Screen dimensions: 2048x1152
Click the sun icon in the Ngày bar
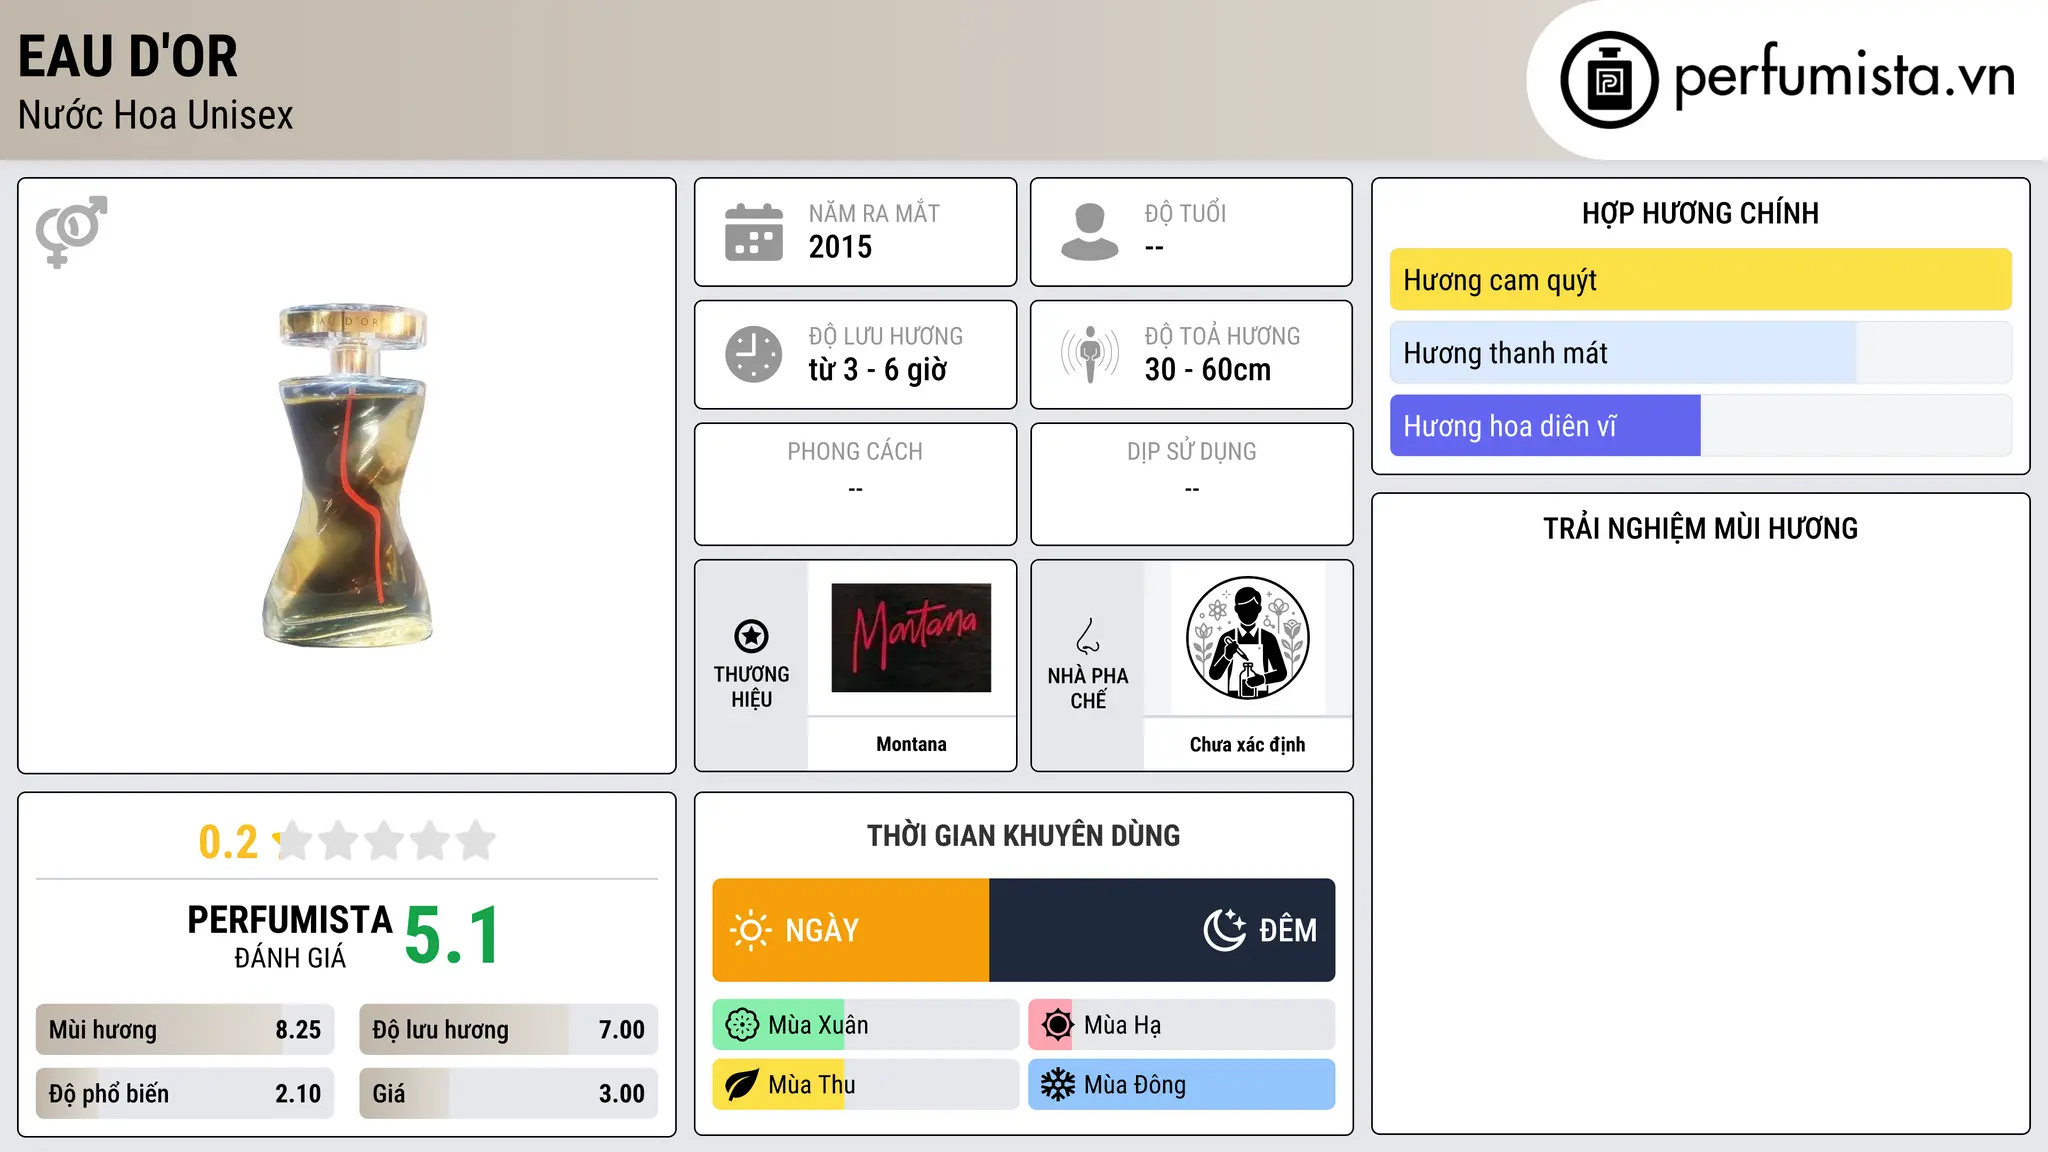[750, 930]
